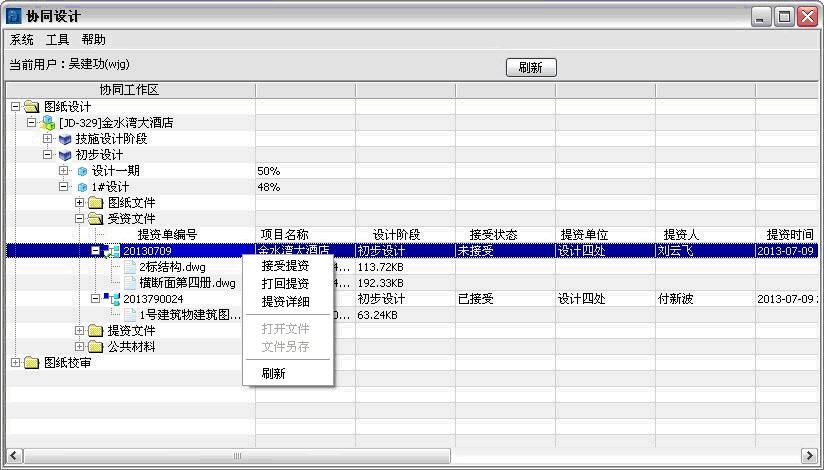The height and width of the screenshot is (470, 824).
Task: Click the [JD-329]金水湾大酒店 project icon
Action: [48, 123]
